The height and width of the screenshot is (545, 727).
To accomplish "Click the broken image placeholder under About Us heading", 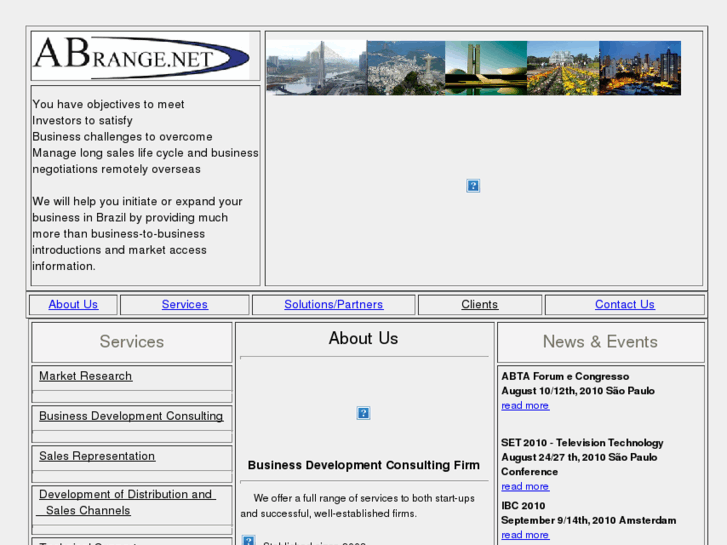I will [364, 413].
